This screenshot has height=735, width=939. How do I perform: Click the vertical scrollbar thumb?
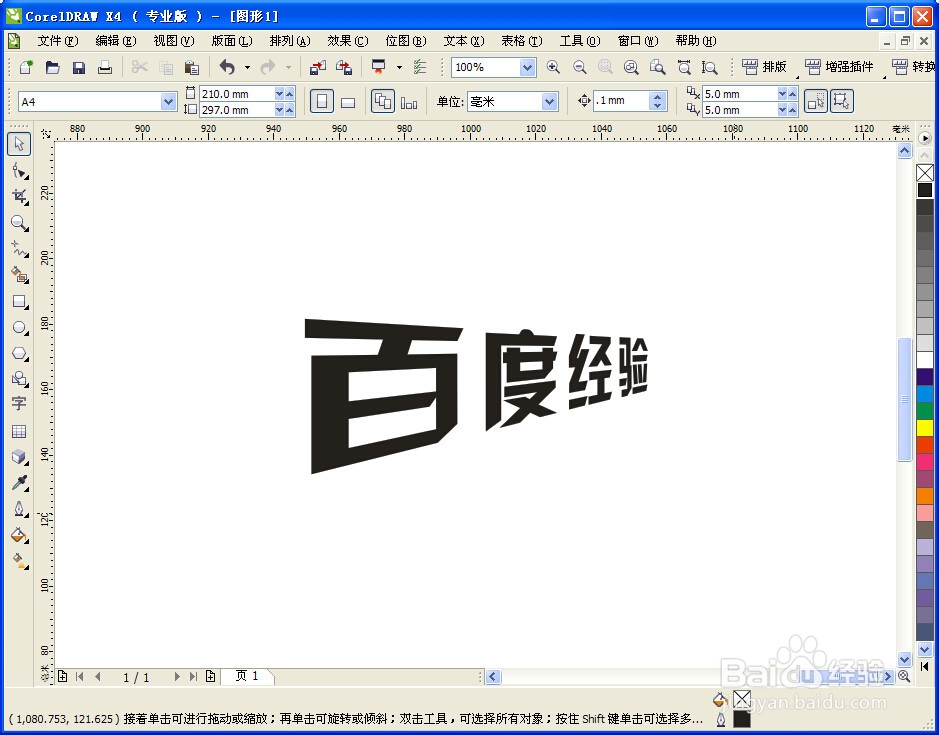click(904, 399)
